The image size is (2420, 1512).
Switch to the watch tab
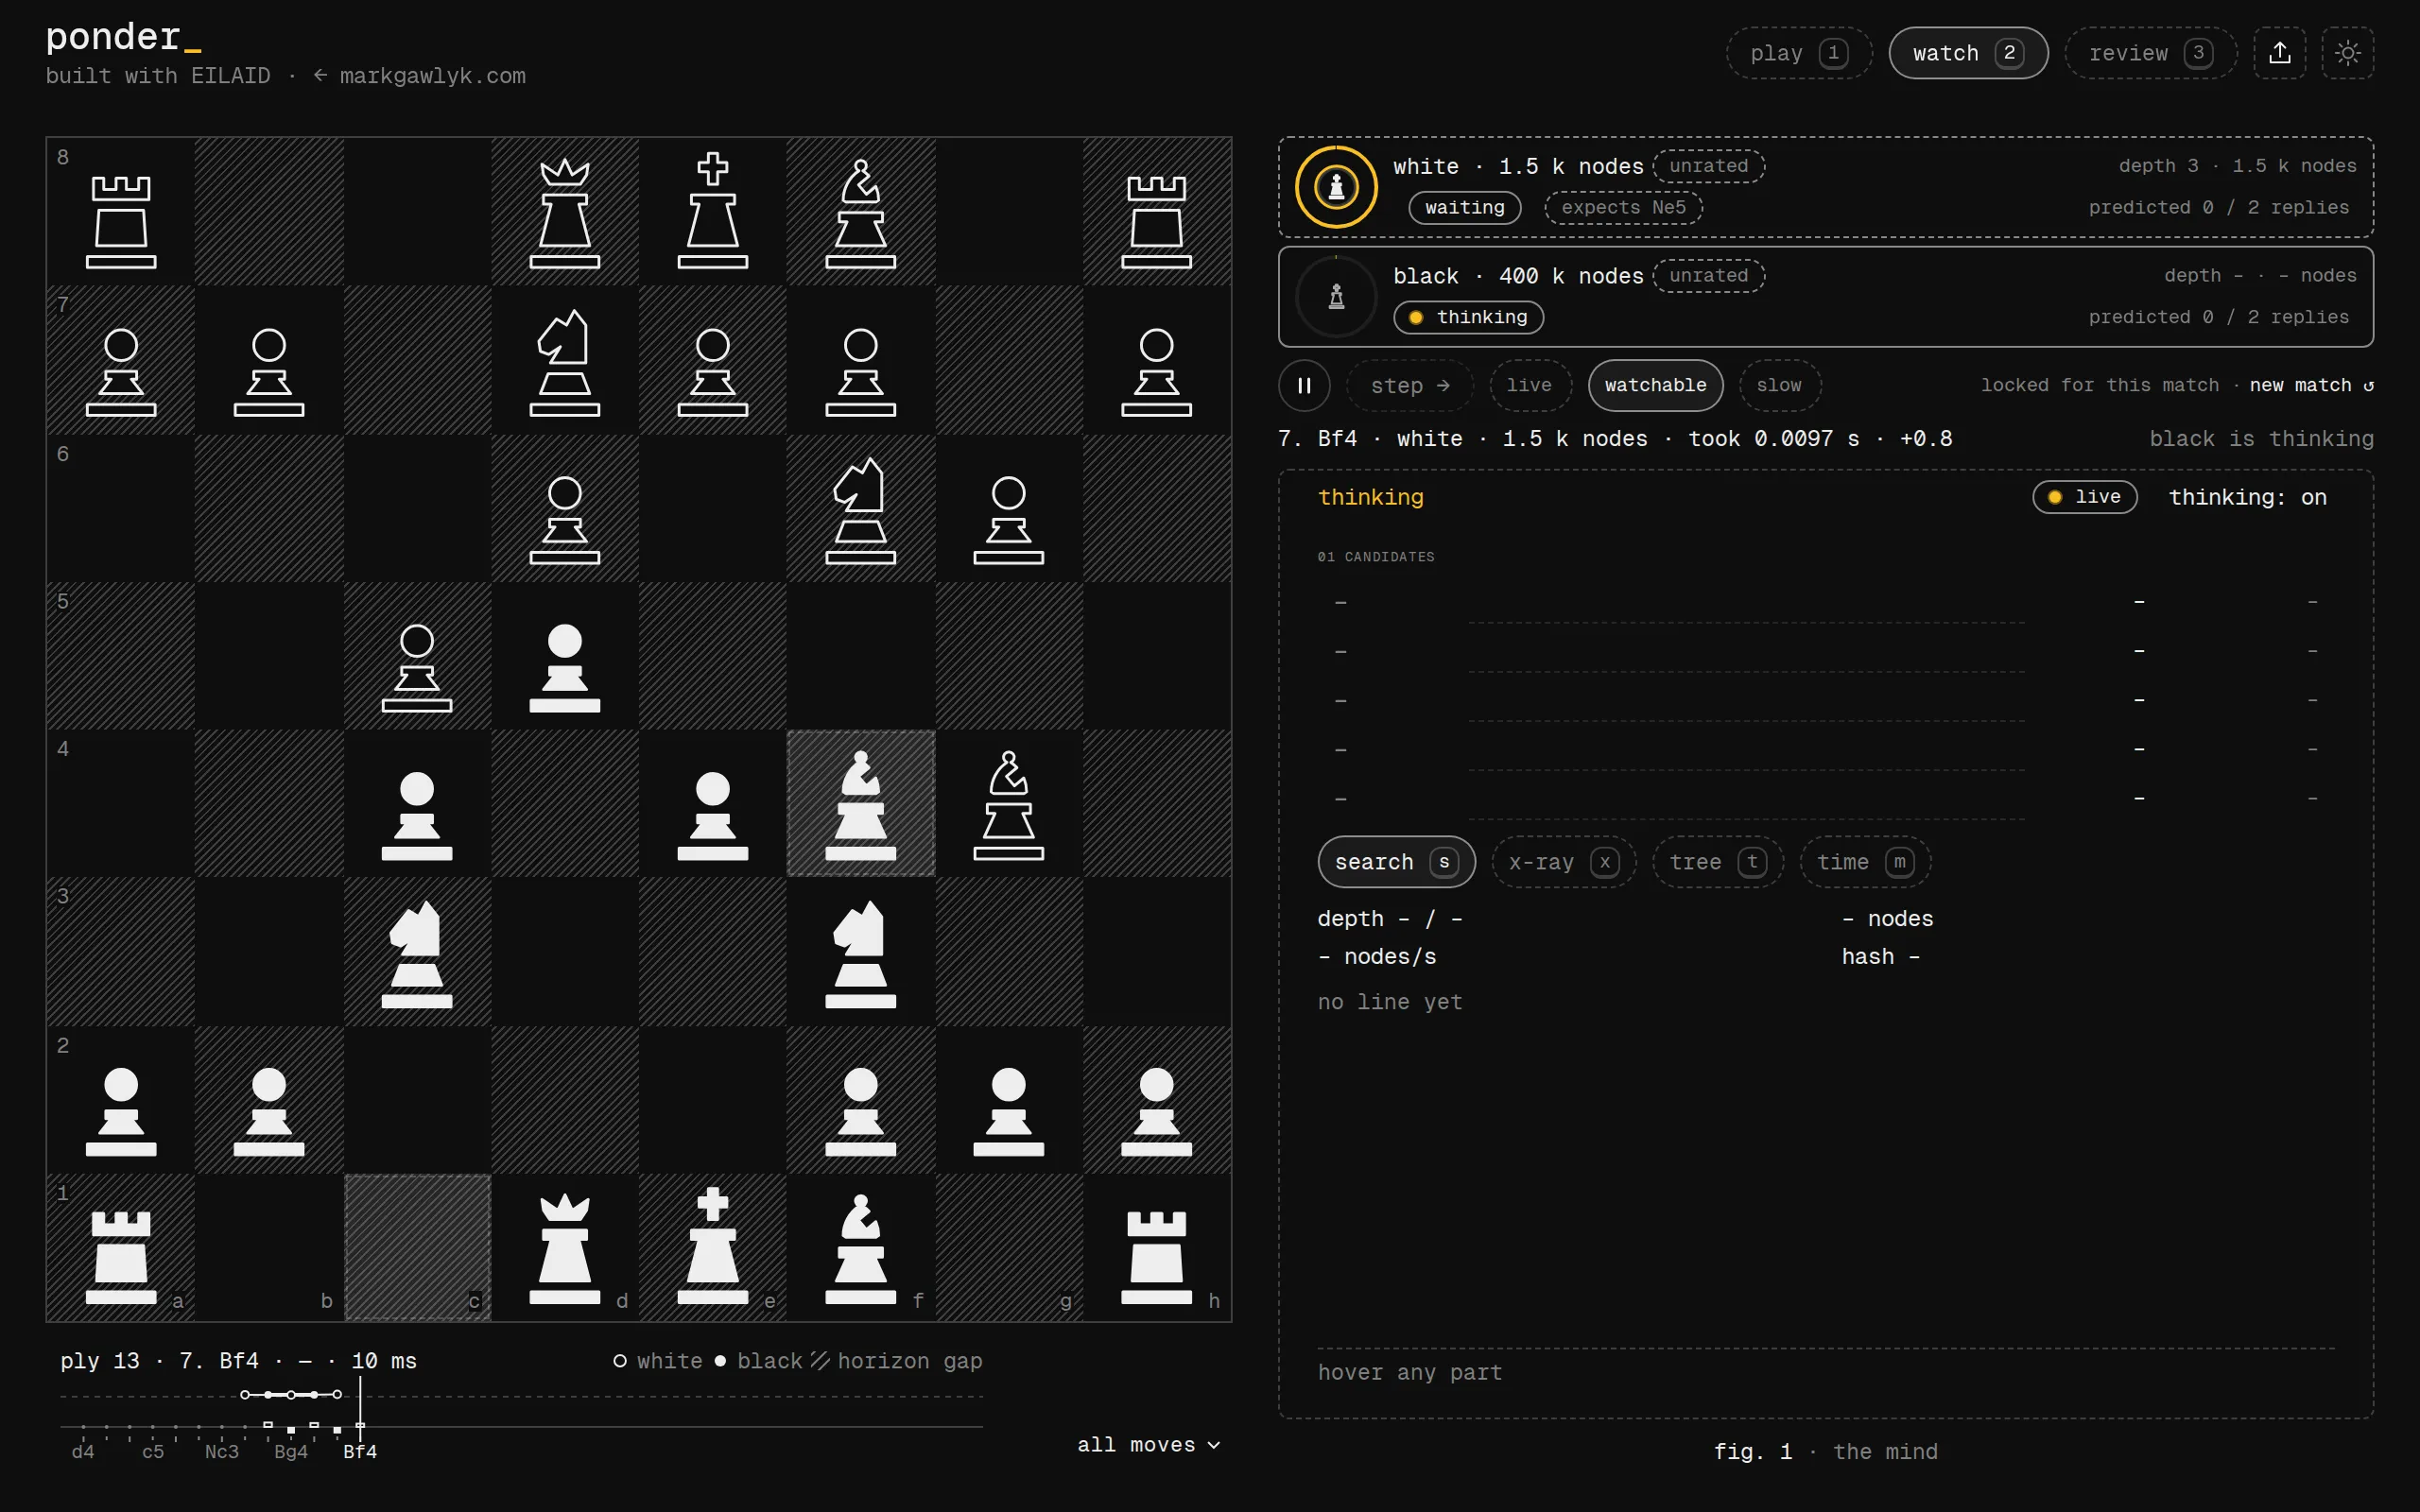1968,53
